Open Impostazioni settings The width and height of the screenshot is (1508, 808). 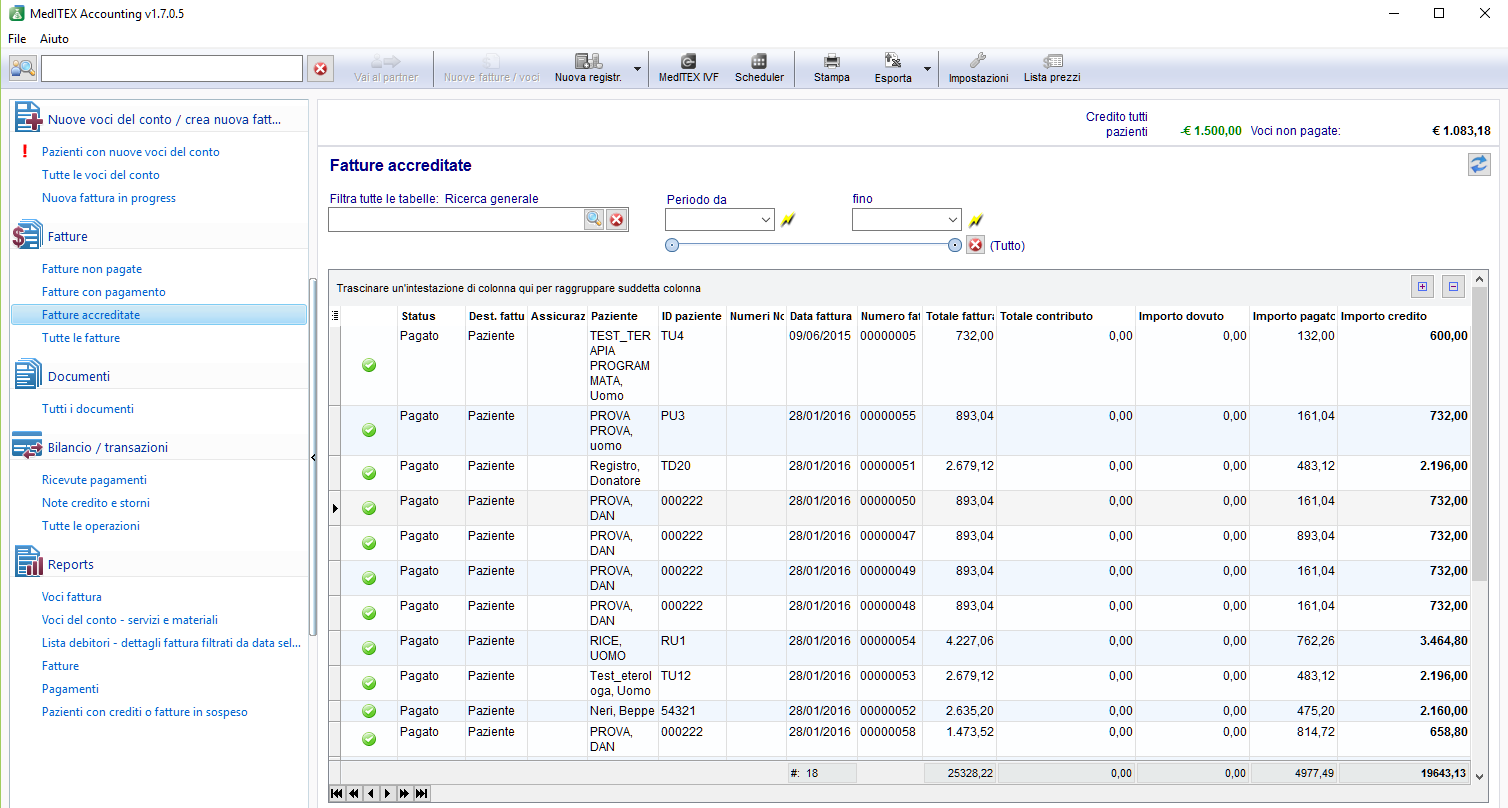978,68
